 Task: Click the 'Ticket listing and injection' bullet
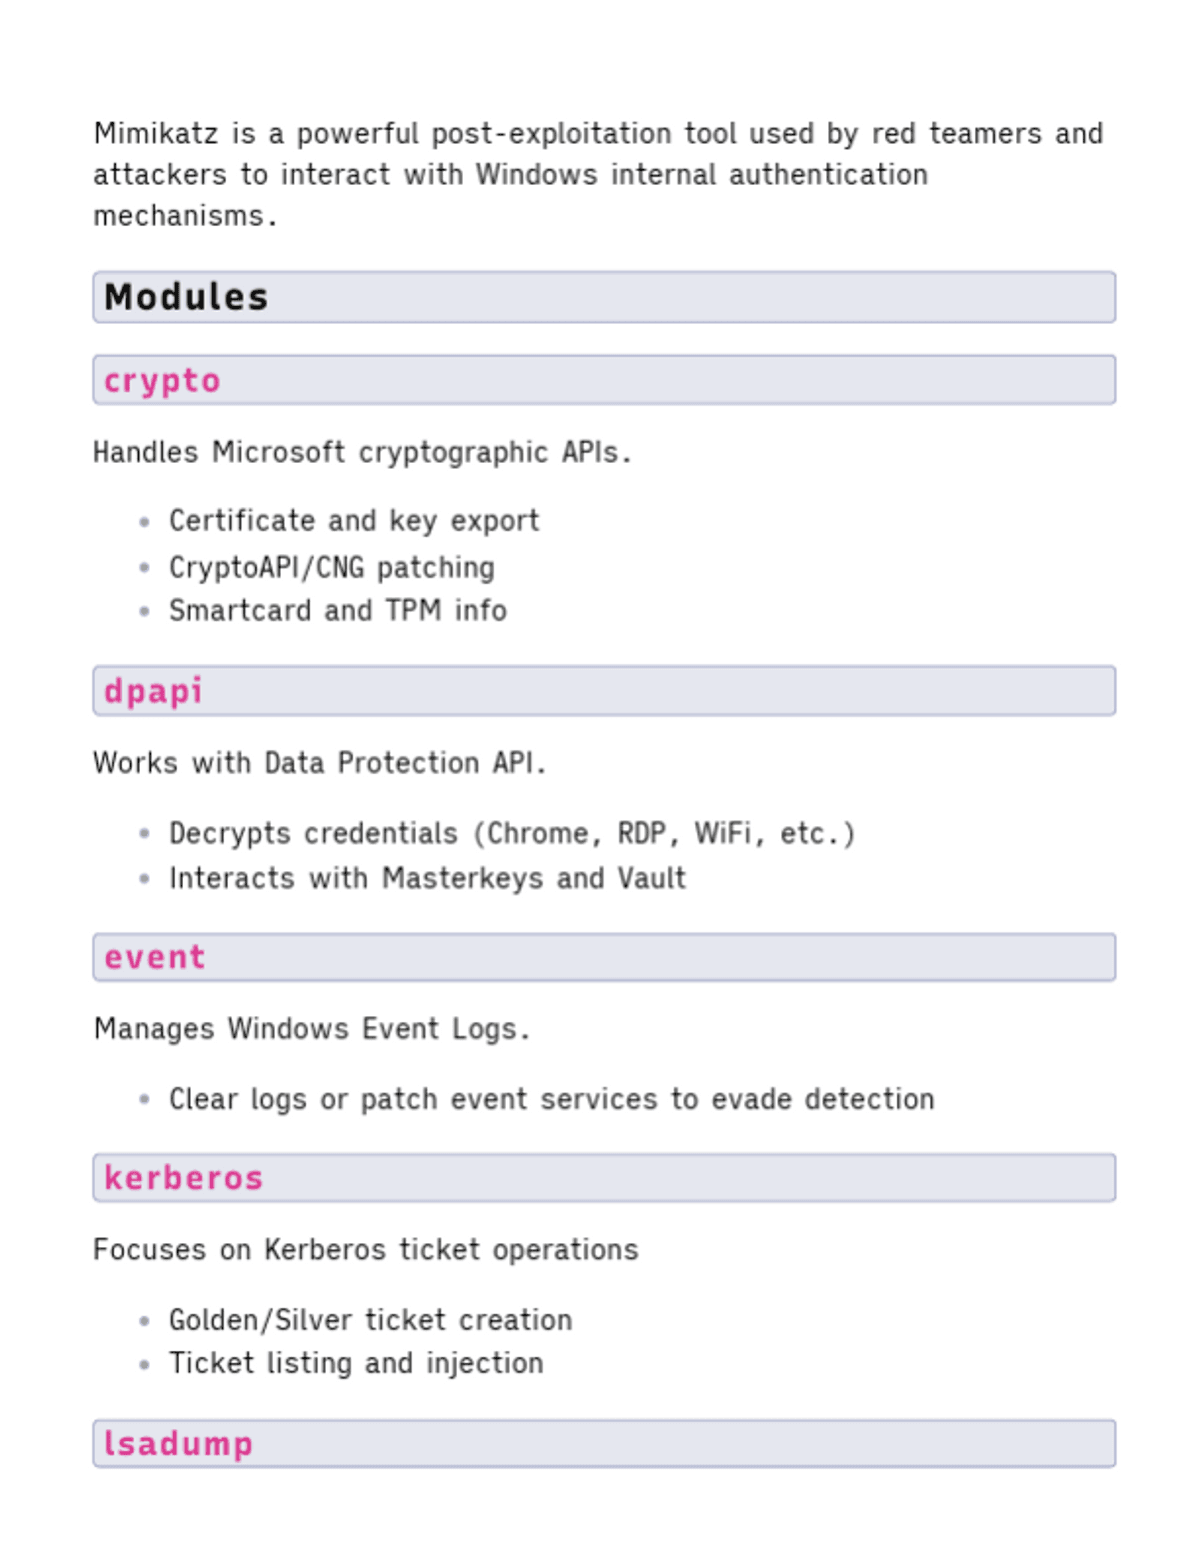tap(356, 1363)
